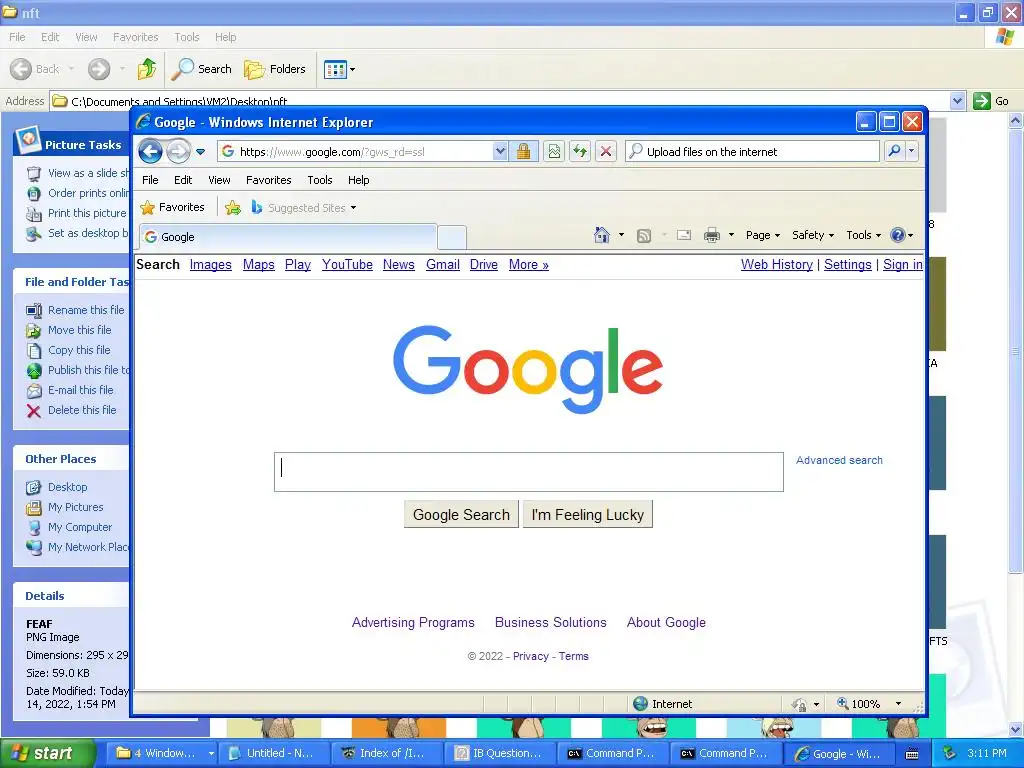Image resolution: width=1024 pixels, height=768 pixels.
Task: Click the Internet zone globe in status bar
Action: tap(640, 703)
